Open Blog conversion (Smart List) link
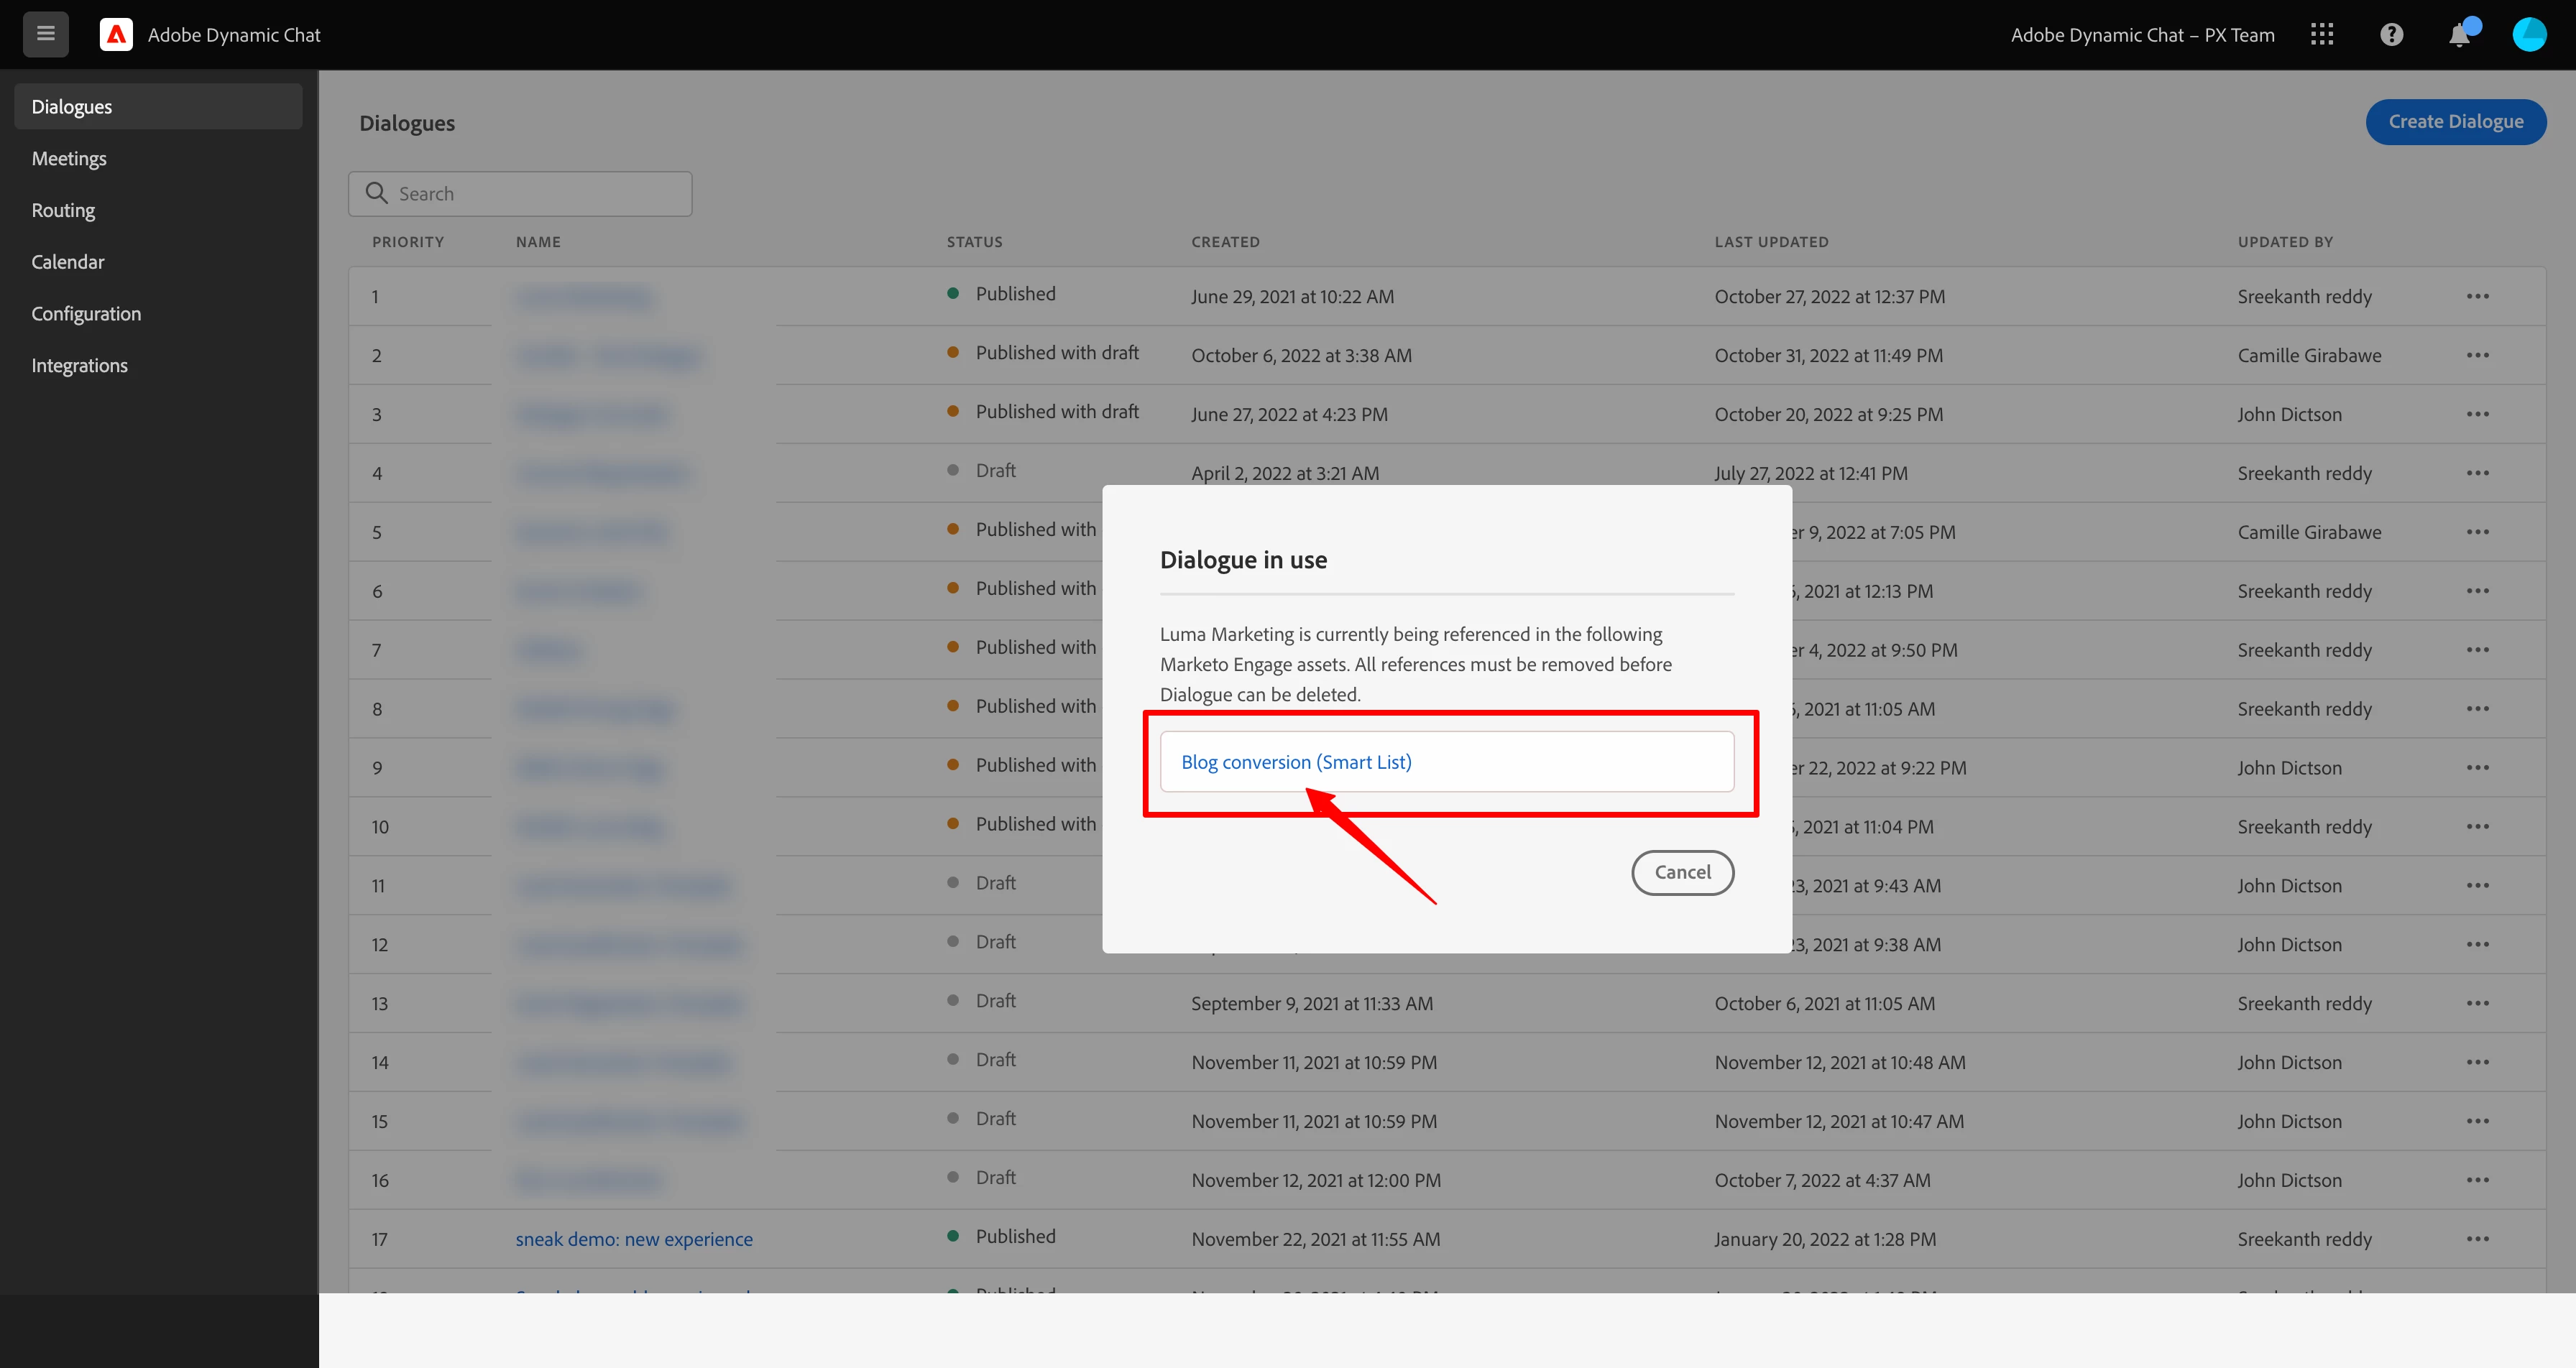 pyautogui.click(x=1296, y=762)
